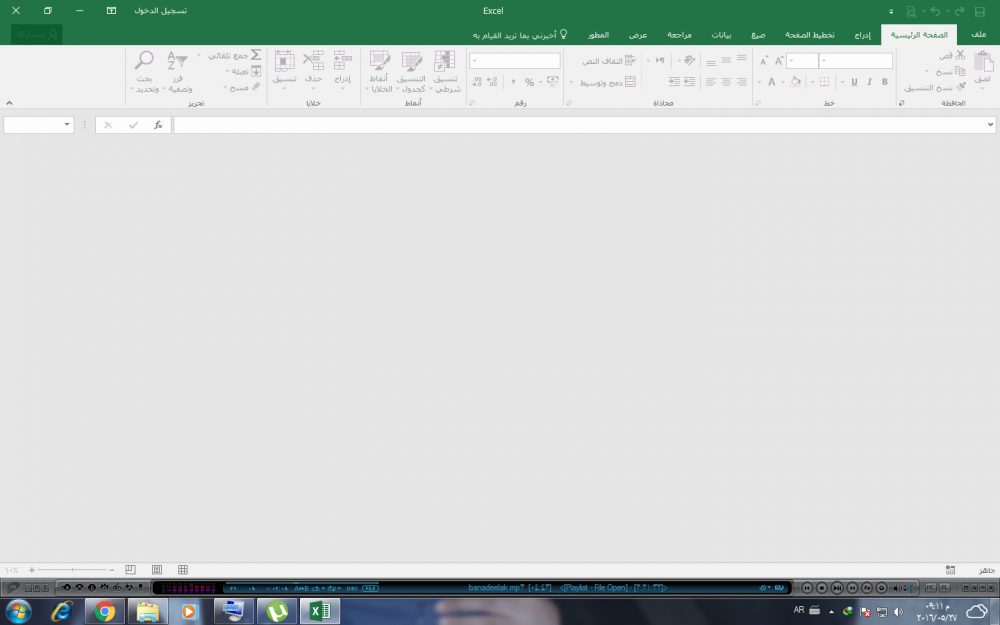The width and height of the screenshot is (1000, 625).
Task: Click the Zoom In plus button
Action: tap(32, 570)
